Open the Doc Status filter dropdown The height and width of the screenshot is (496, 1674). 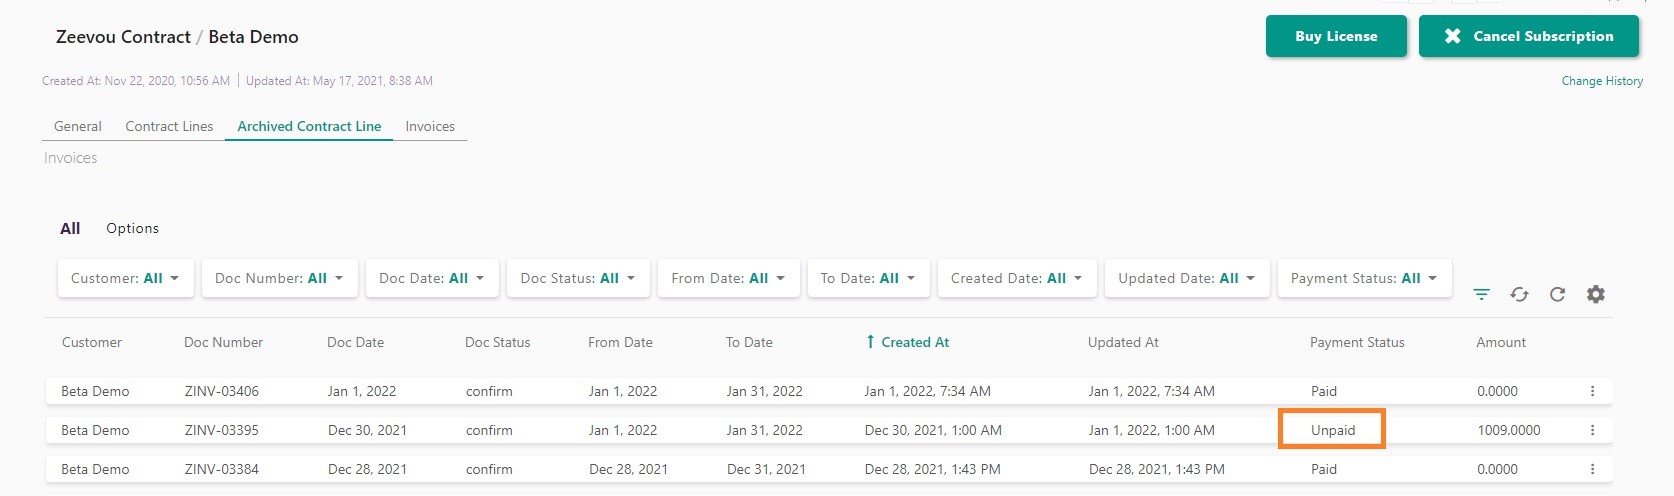578,278
